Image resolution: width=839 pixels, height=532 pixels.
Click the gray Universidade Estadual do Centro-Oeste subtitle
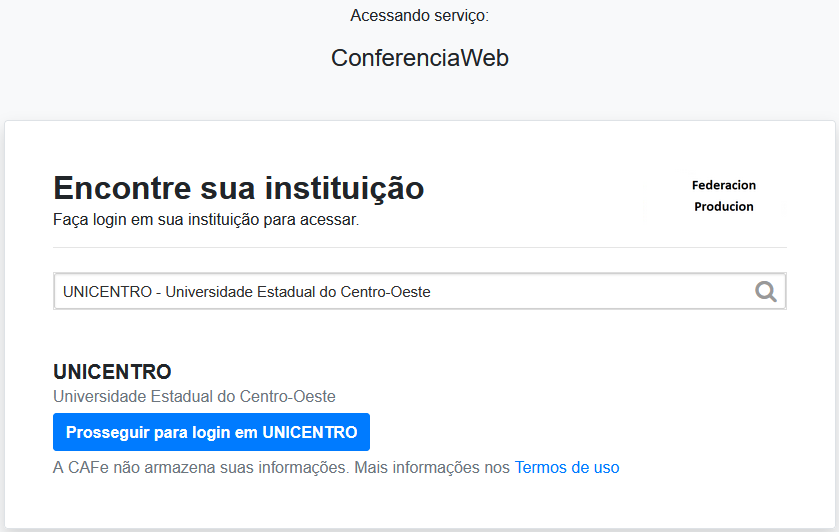194,397
